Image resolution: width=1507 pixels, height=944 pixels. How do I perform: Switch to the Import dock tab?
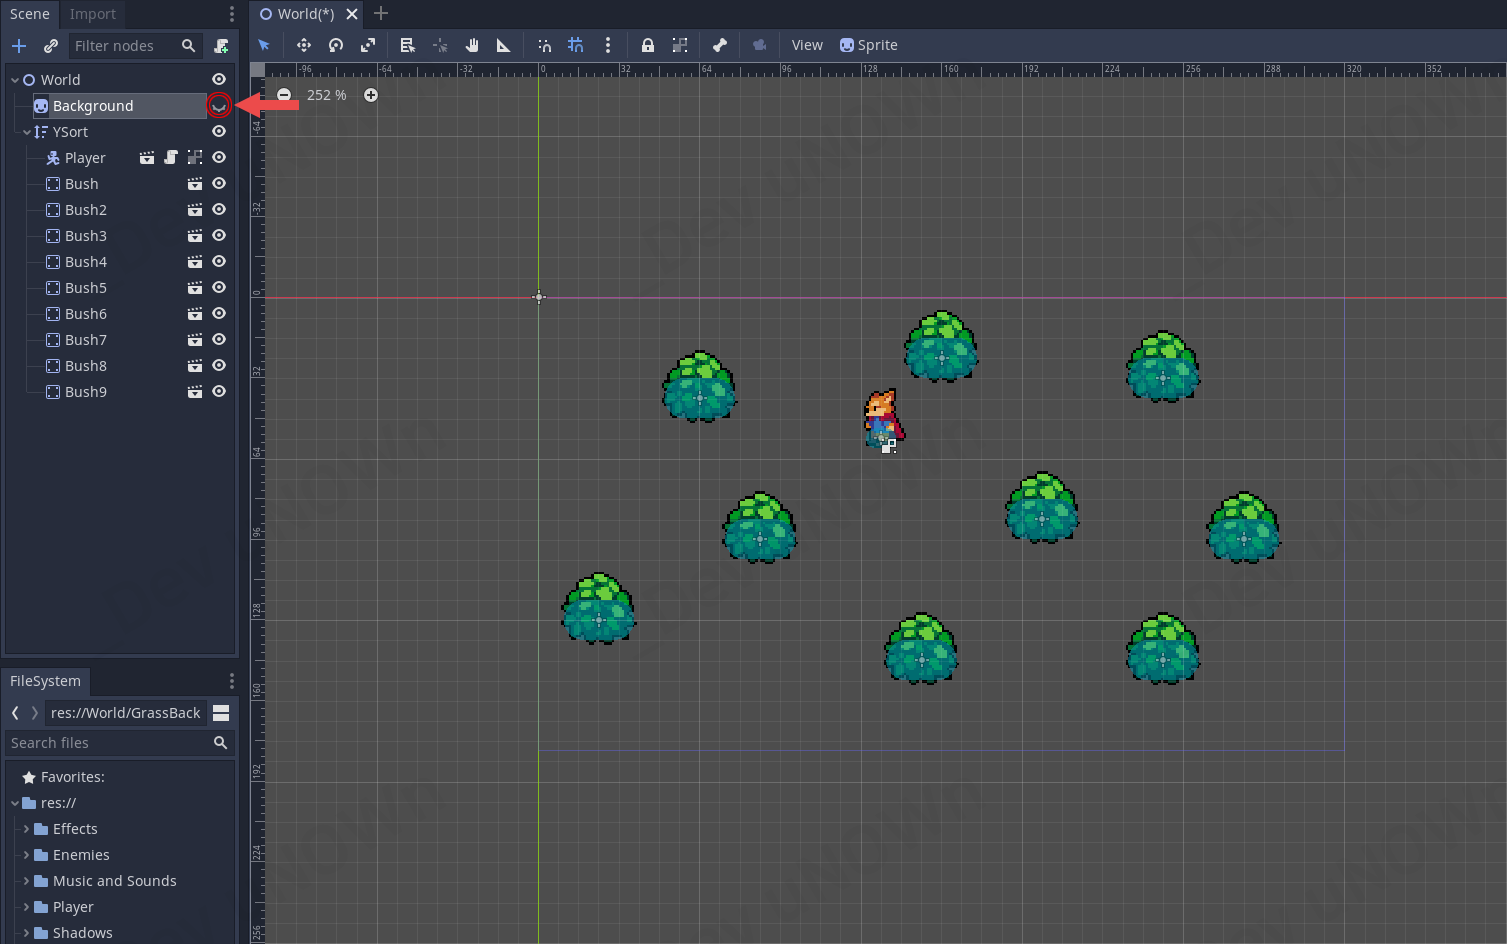click(93, 14)
